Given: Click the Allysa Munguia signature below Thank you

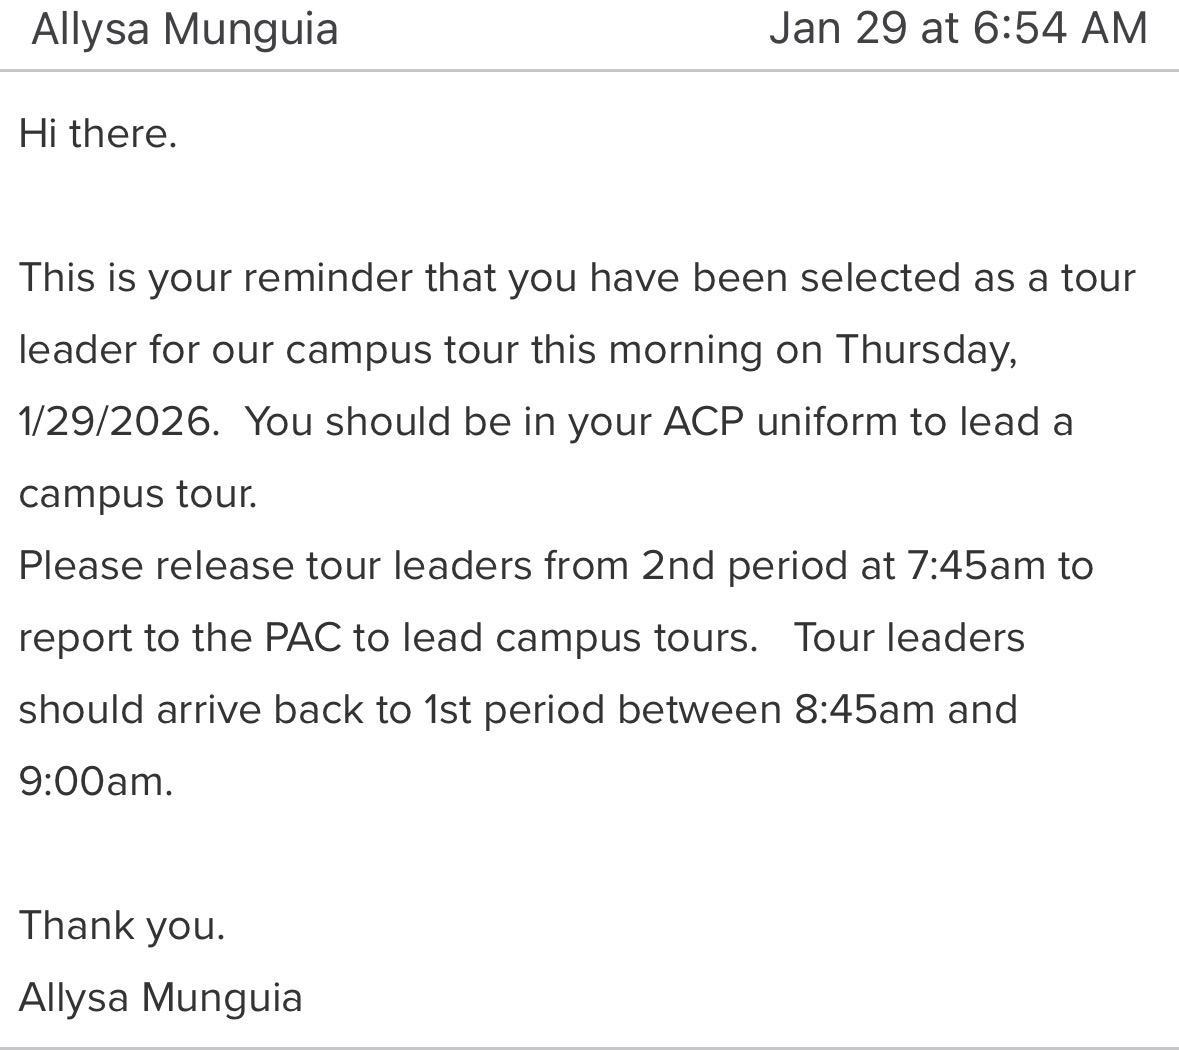Looking at the screenshot, I should point(160,997).
